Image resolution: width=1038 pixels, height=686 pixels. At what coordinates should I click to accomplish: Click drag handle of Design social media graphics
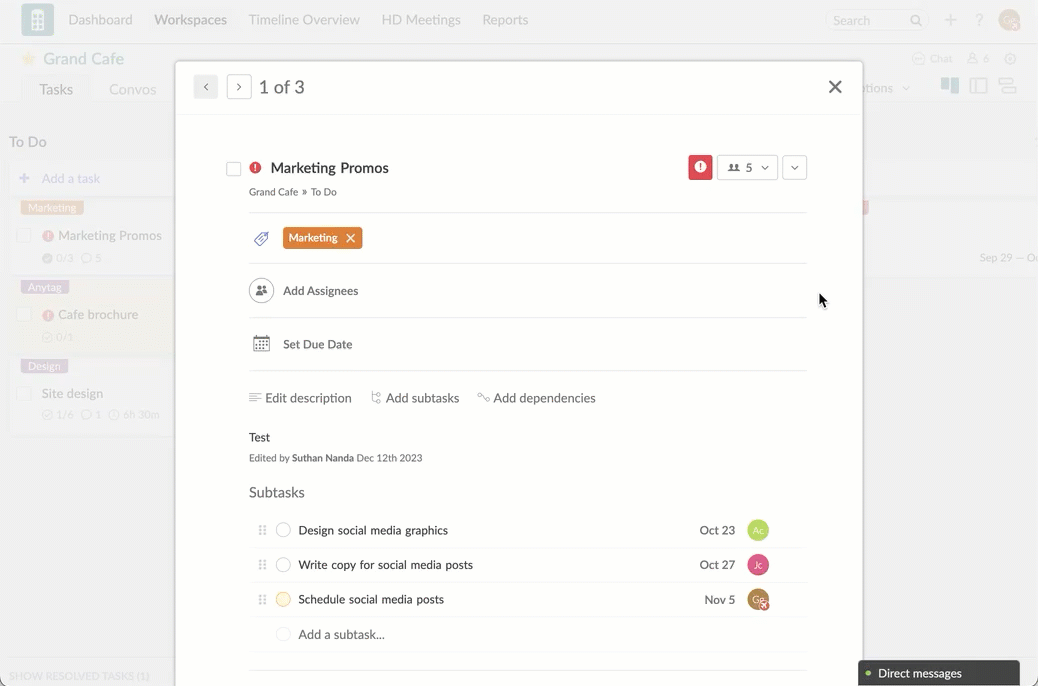tap(262, 530)
